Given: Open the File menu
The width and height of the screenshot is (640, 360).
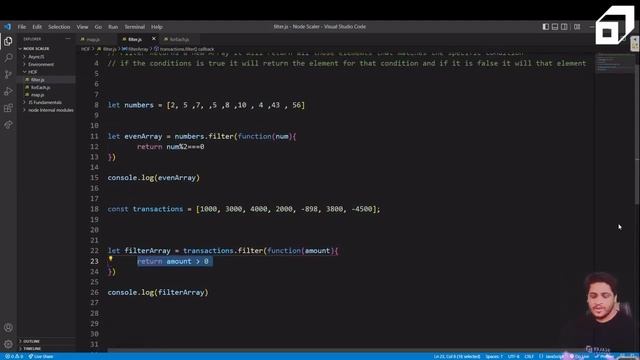Looking at the screenshot, I should [x=22, y=27].
